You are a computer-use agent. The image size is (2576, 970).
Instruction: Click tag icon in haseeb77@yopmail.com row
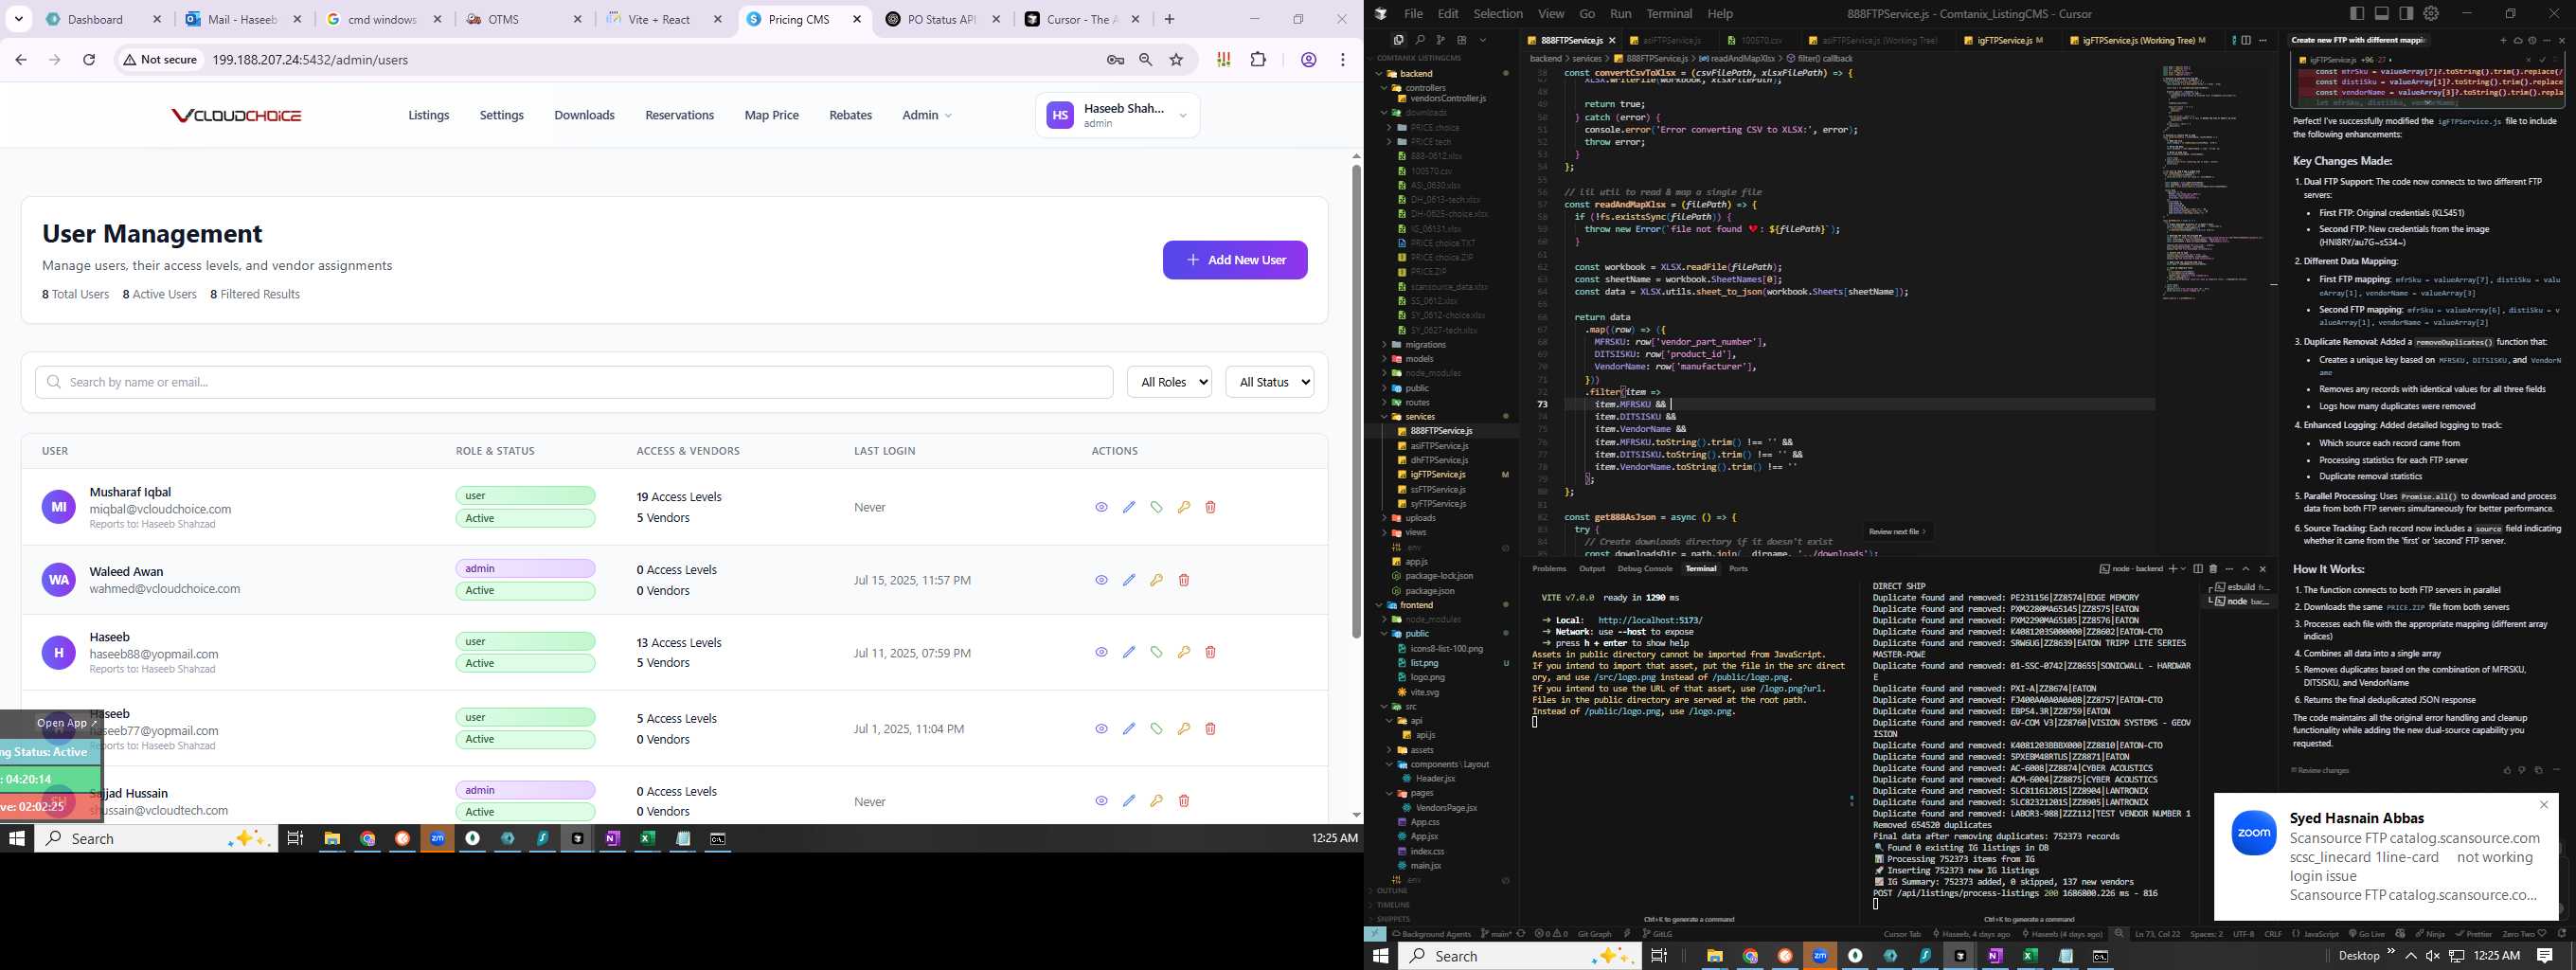(1156, 729)
